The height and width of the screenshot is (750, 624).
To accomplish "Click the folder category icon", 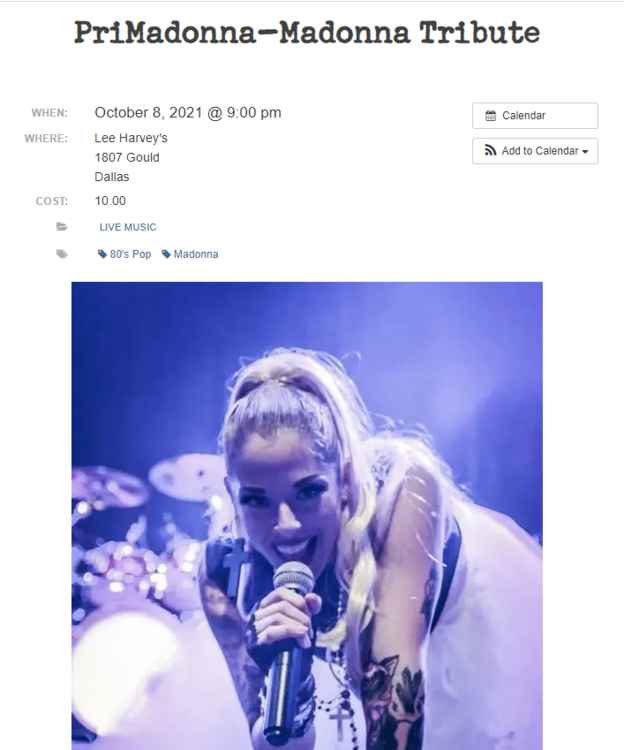I will pos(62,226).
